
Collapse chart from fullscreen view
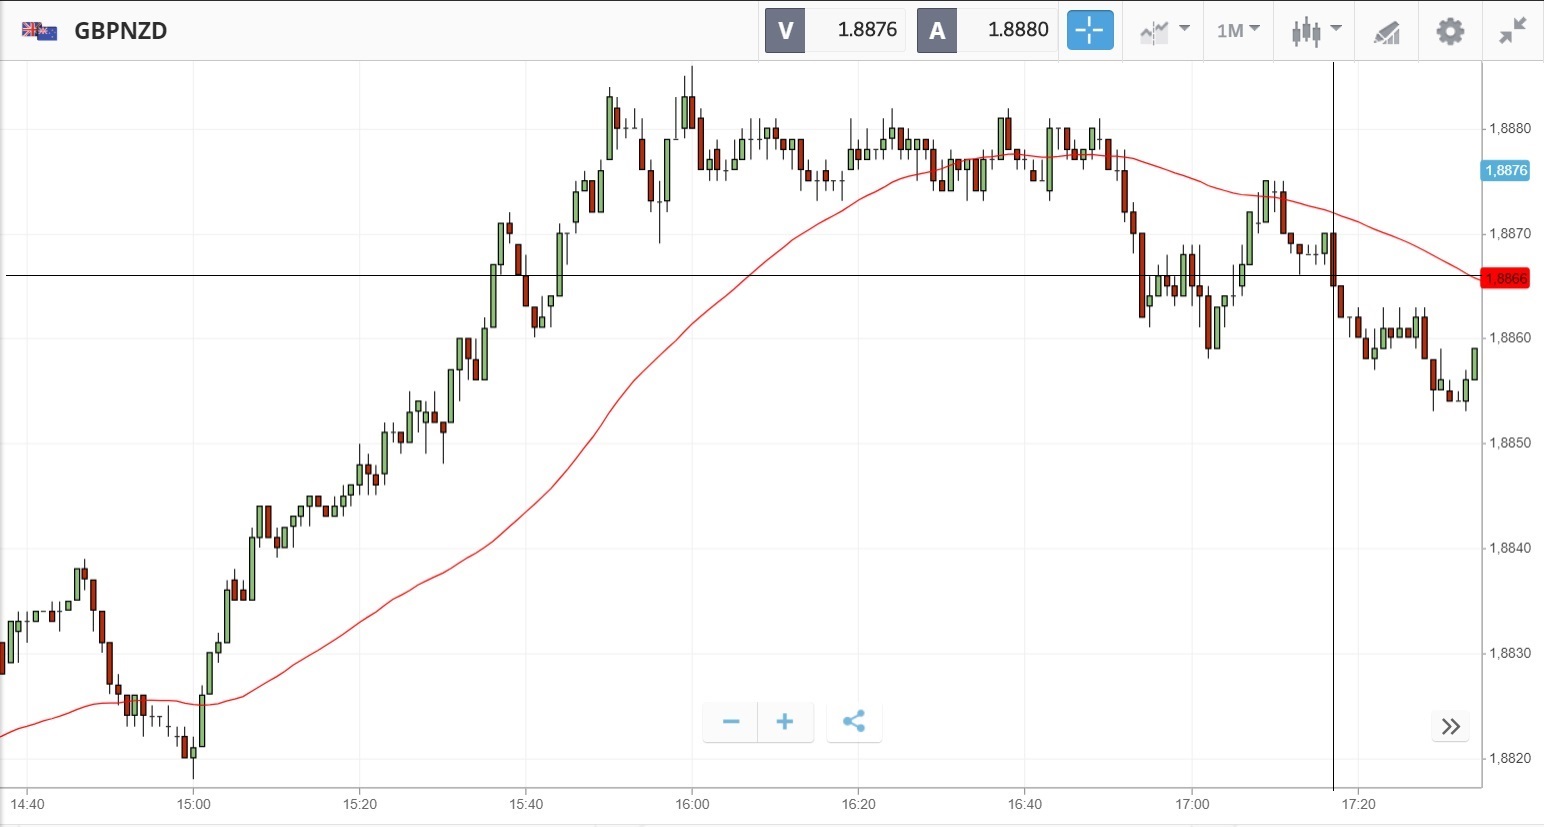[1512, 31]
